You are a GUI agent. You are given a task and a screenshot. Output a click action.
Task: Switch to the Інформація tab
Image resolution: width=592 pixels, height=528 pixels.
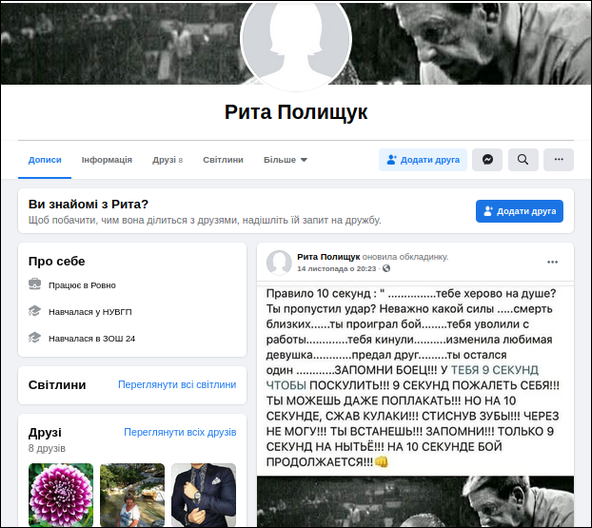point(107,160)
